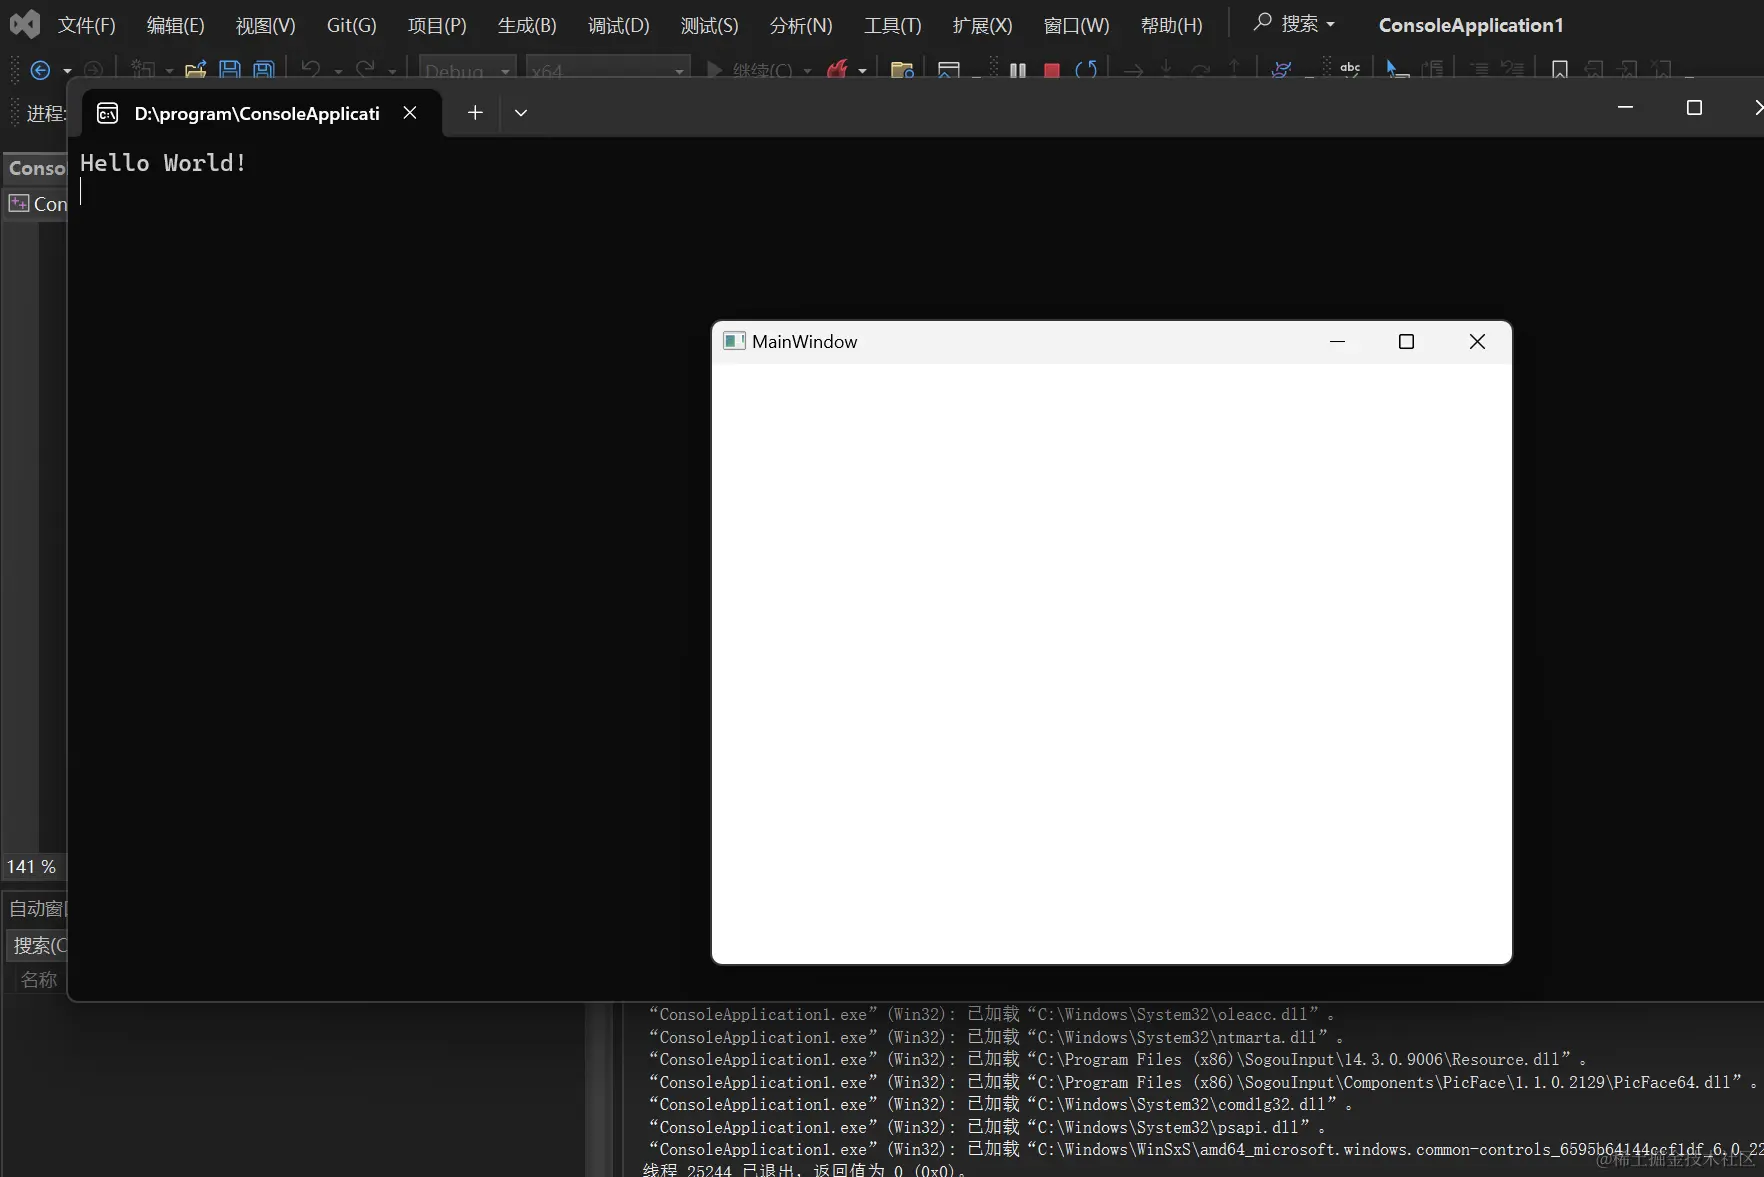The image size is (1764, 1177).
Task: Open the Hot Reload options dropdown
Action: 862,71
